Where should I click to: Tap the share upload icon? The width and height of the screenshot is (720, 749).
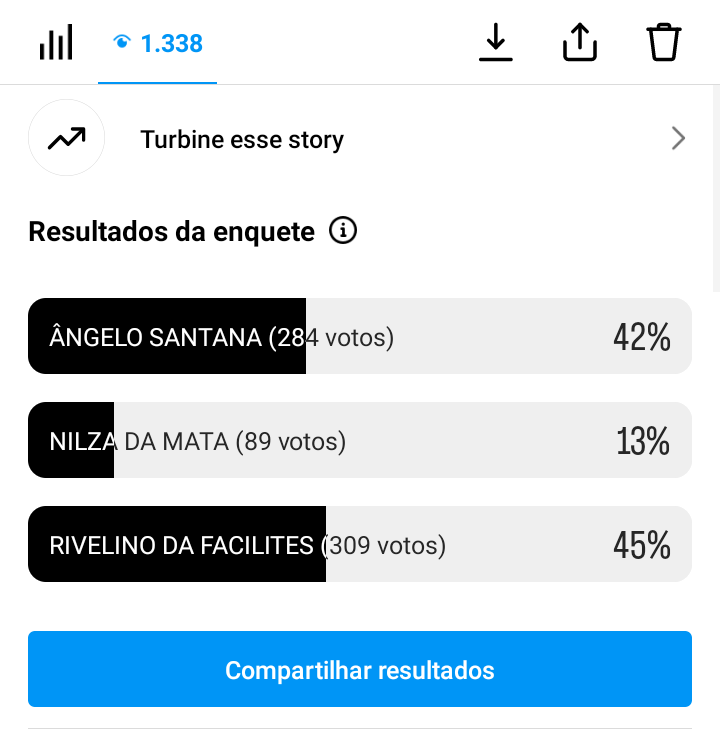coord(580,43)
